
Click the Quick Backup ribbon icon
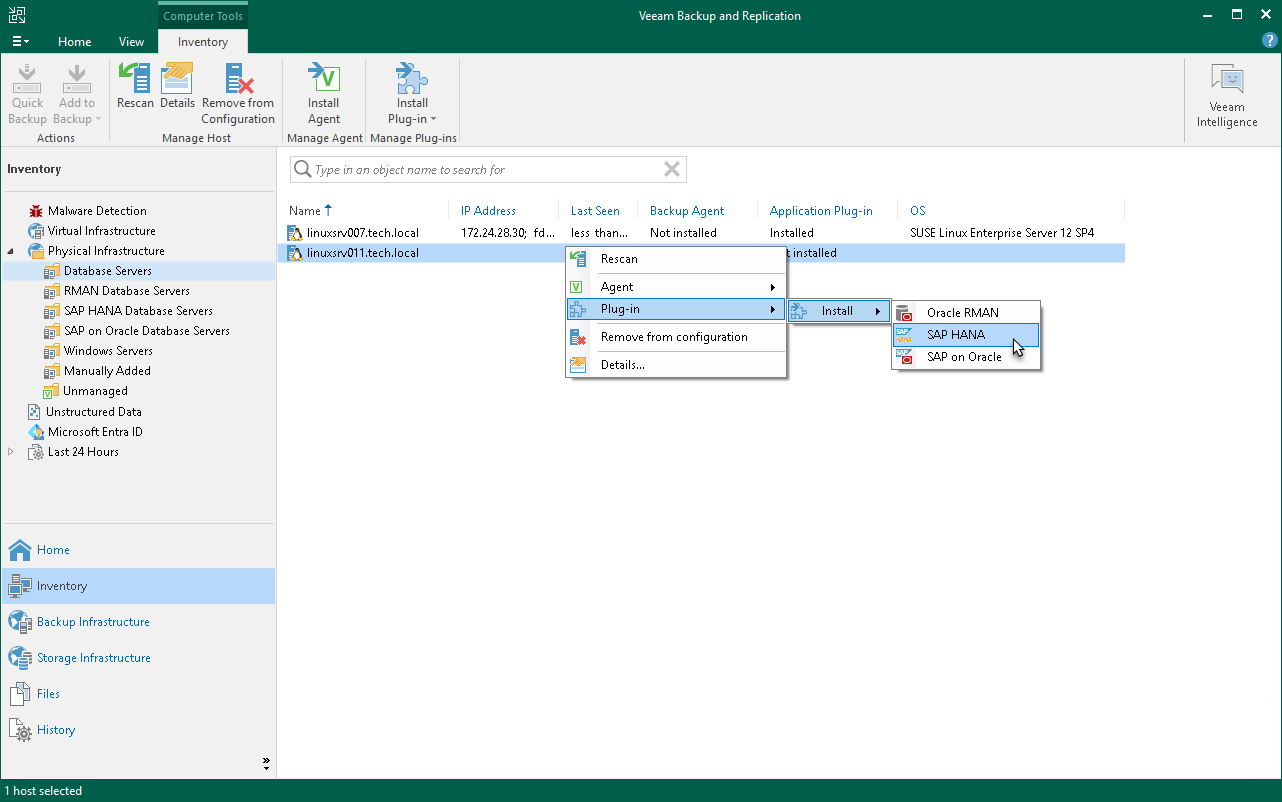pyautogui.click(x=28, y=78)
